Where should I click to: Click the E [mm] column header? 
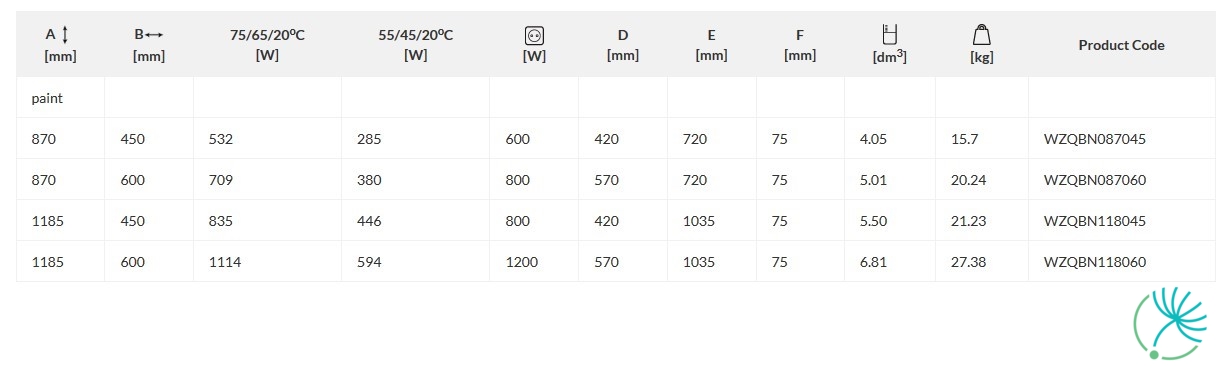coord(711,45)
